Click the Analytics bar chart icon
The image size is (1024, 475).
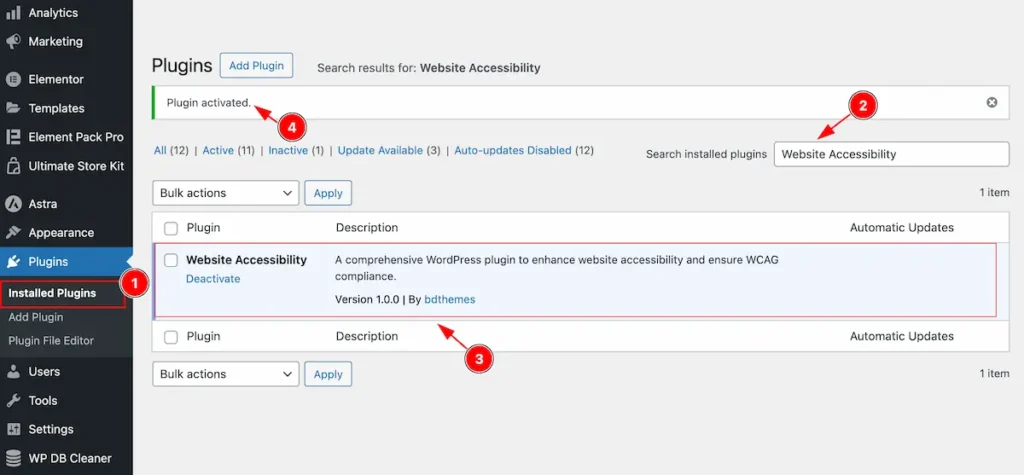point(13,12)
